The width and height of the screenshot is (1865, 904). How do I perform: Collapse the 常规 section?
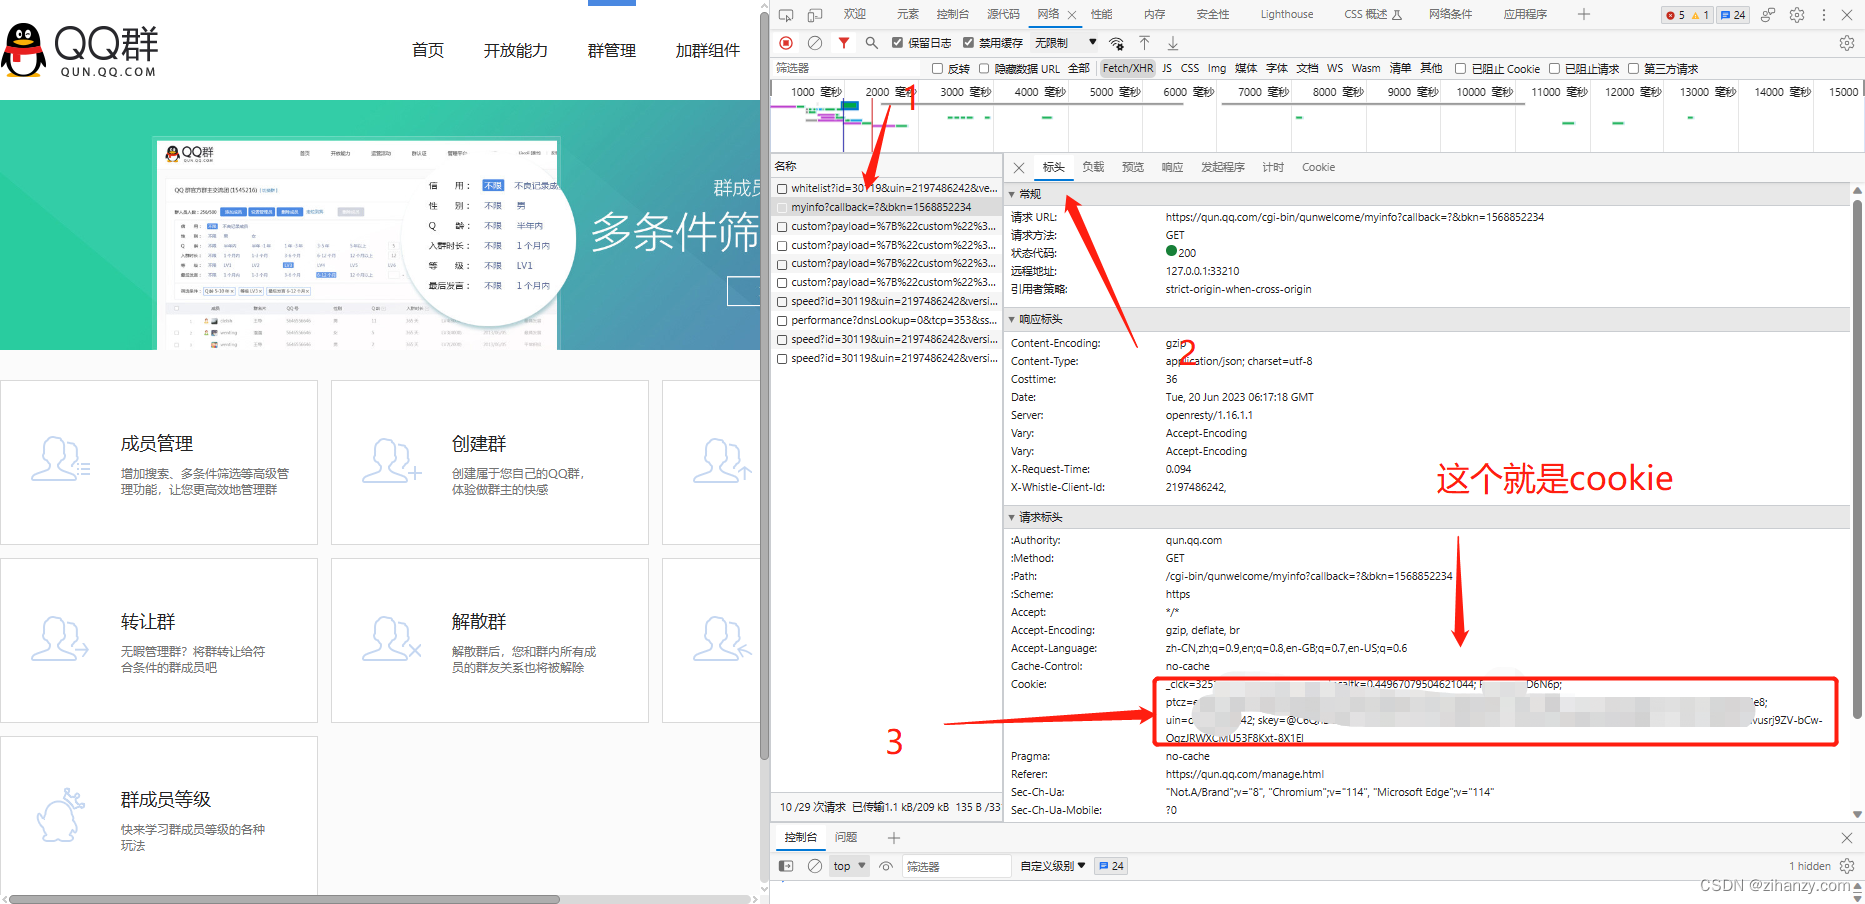pyautogui.click(x=1012, y=194)
